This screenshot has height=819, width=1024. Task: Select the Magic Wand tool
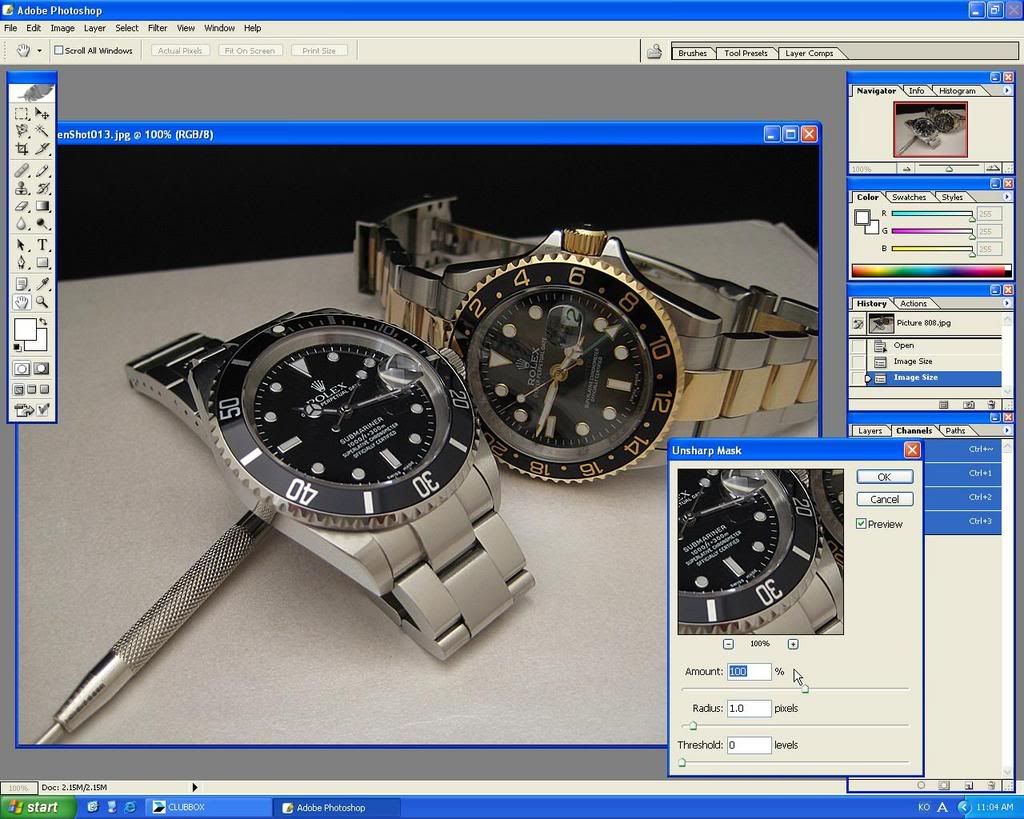coord(42,131)
